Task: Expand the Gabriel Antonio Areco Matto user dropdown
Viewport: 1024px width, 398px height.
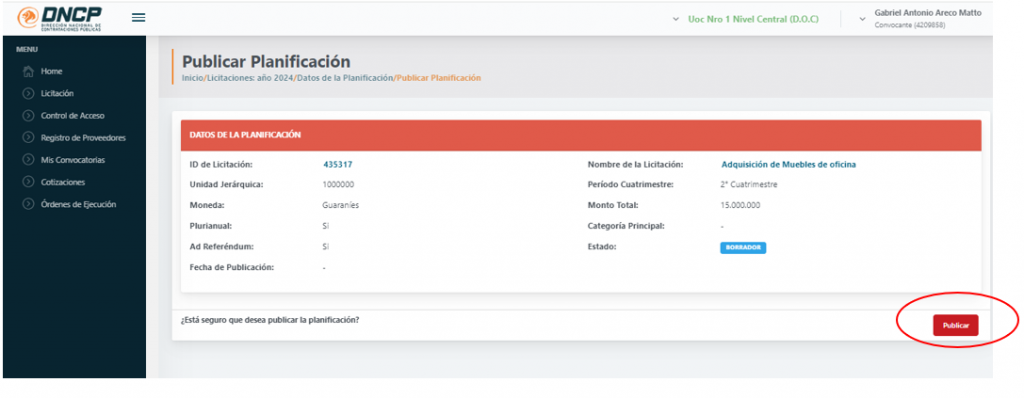Action: point(921,18)
